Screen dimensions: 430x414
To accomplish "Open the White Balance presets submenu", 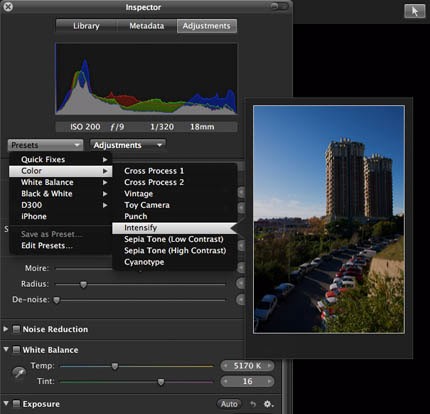I will (x=60, y=182).
